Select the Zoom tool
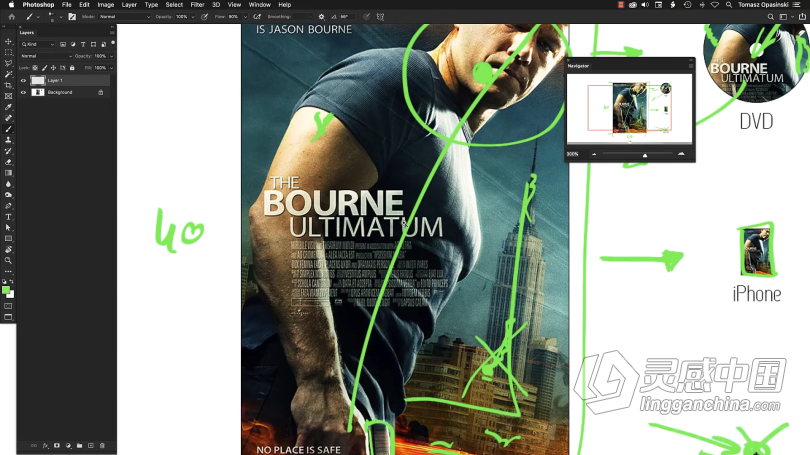The image size is (810, 455). (8, 260)
